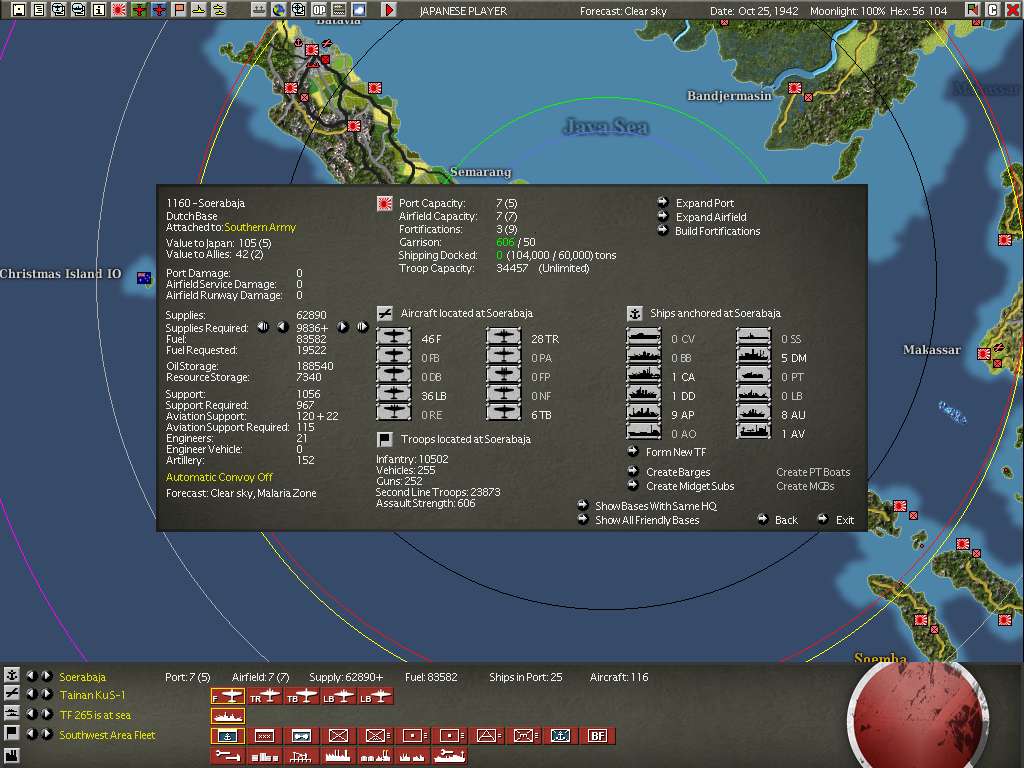Click the crosshair target toolbar icon
This screenshot has width=1024, height=768.
pos(298,10)
